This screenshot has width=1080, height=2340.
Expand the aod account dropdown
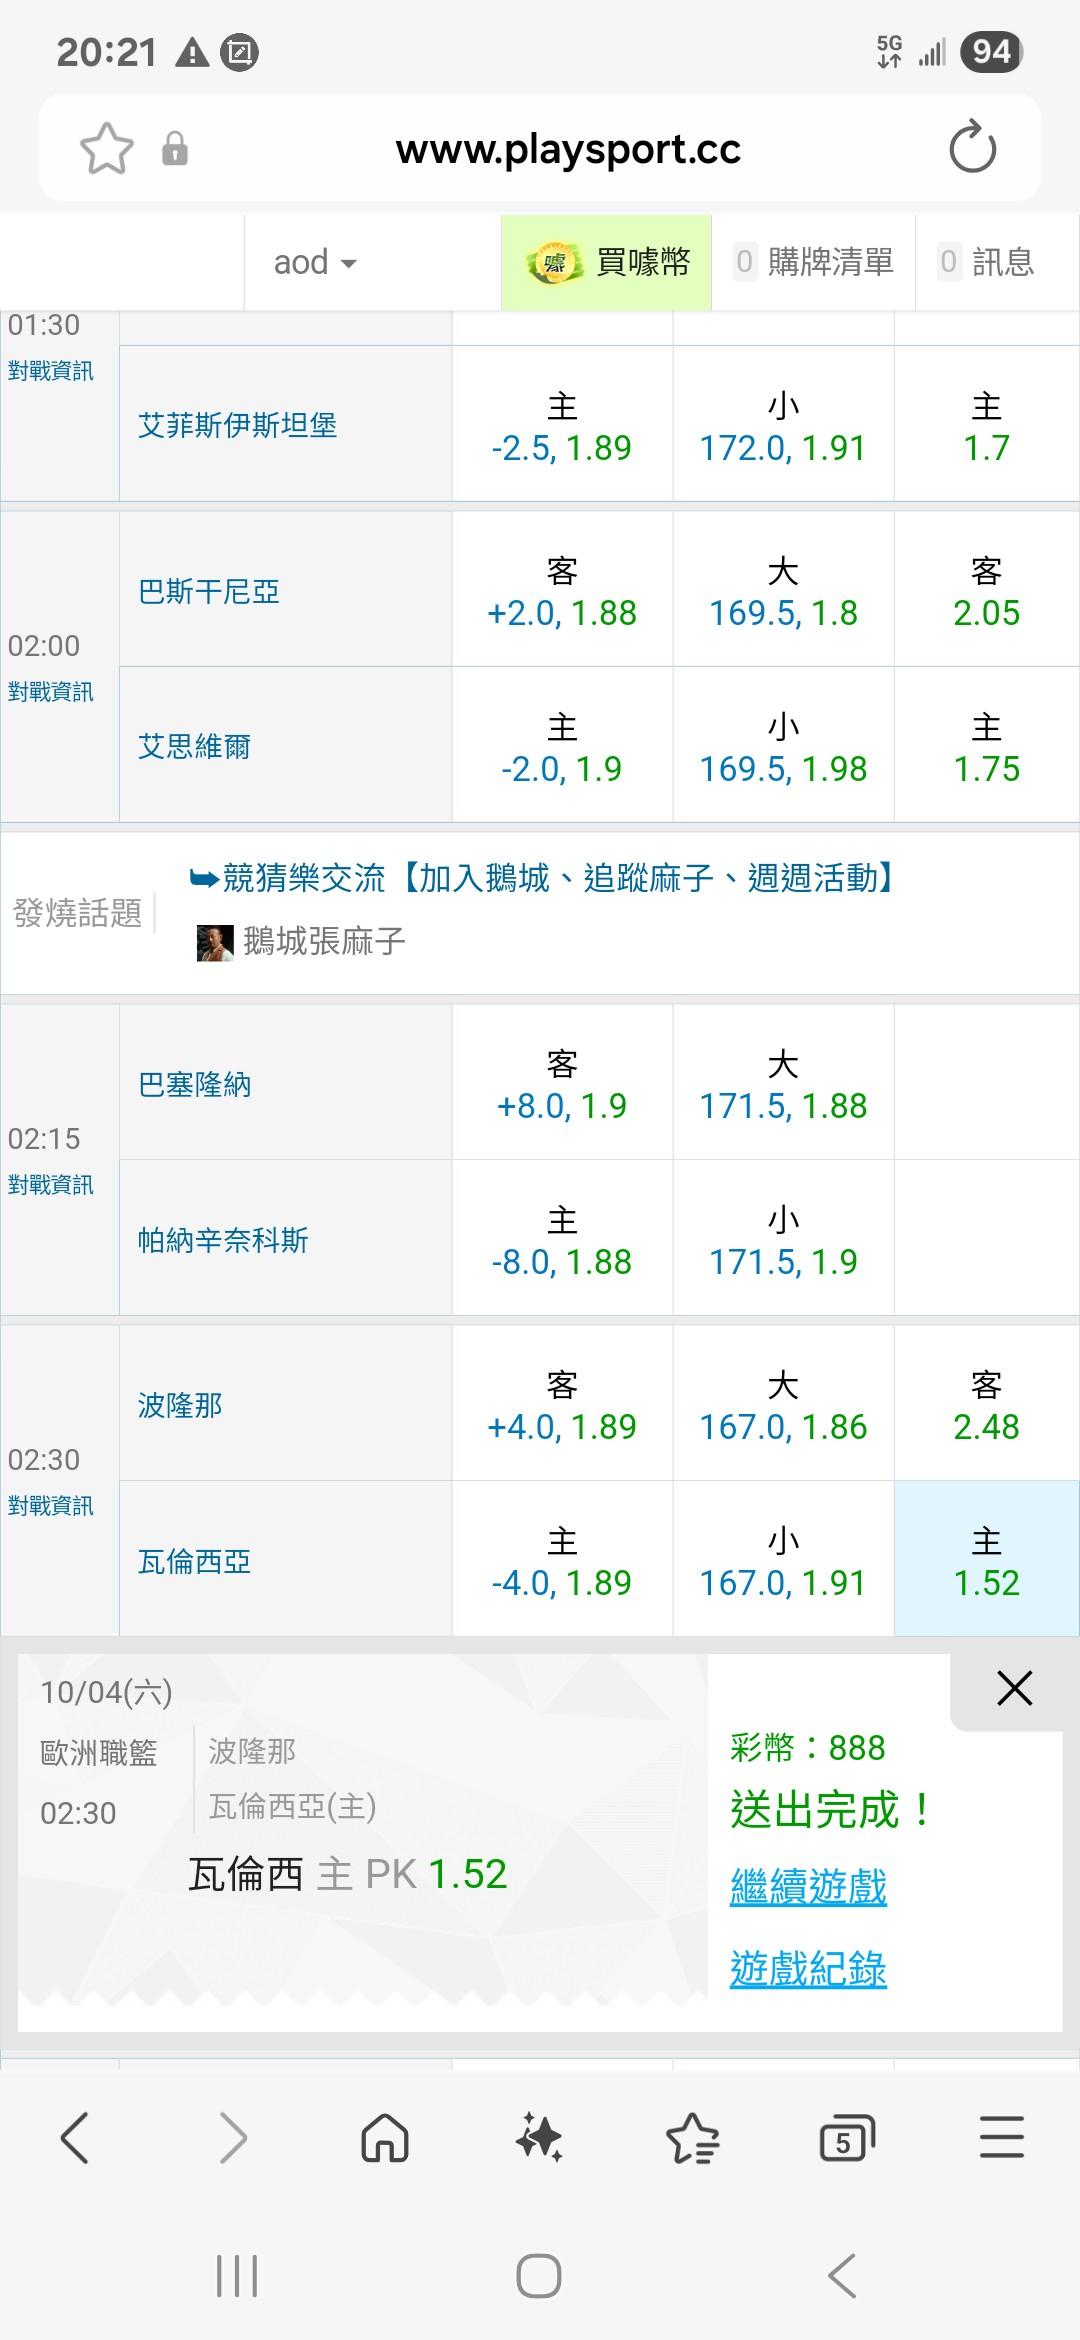315,263
